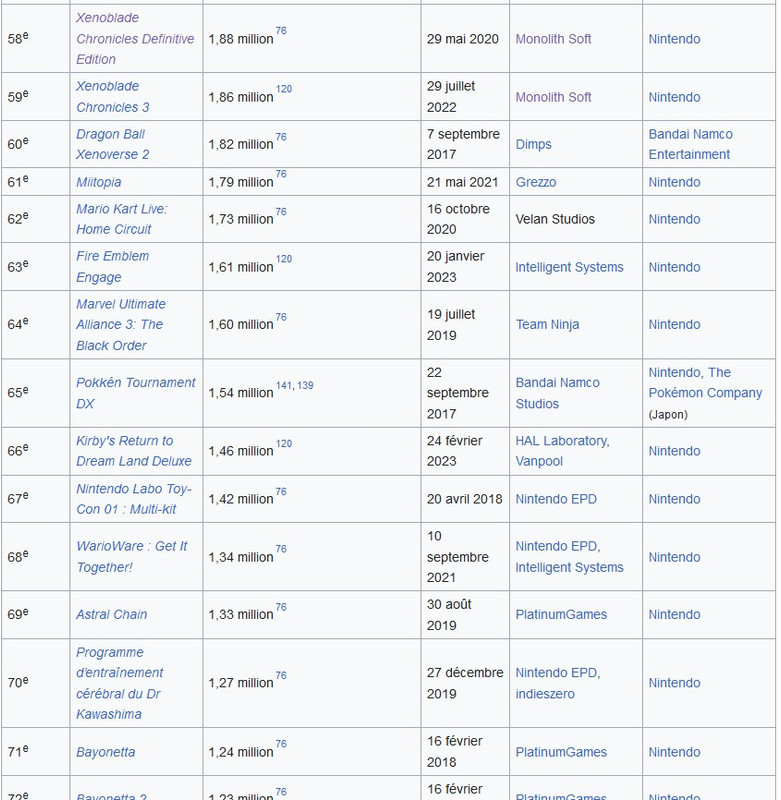Click Intelligent Systems in the WarioWare row
Image resolution: width=781 pixels, height=800 pixels.
coord(569,567)
